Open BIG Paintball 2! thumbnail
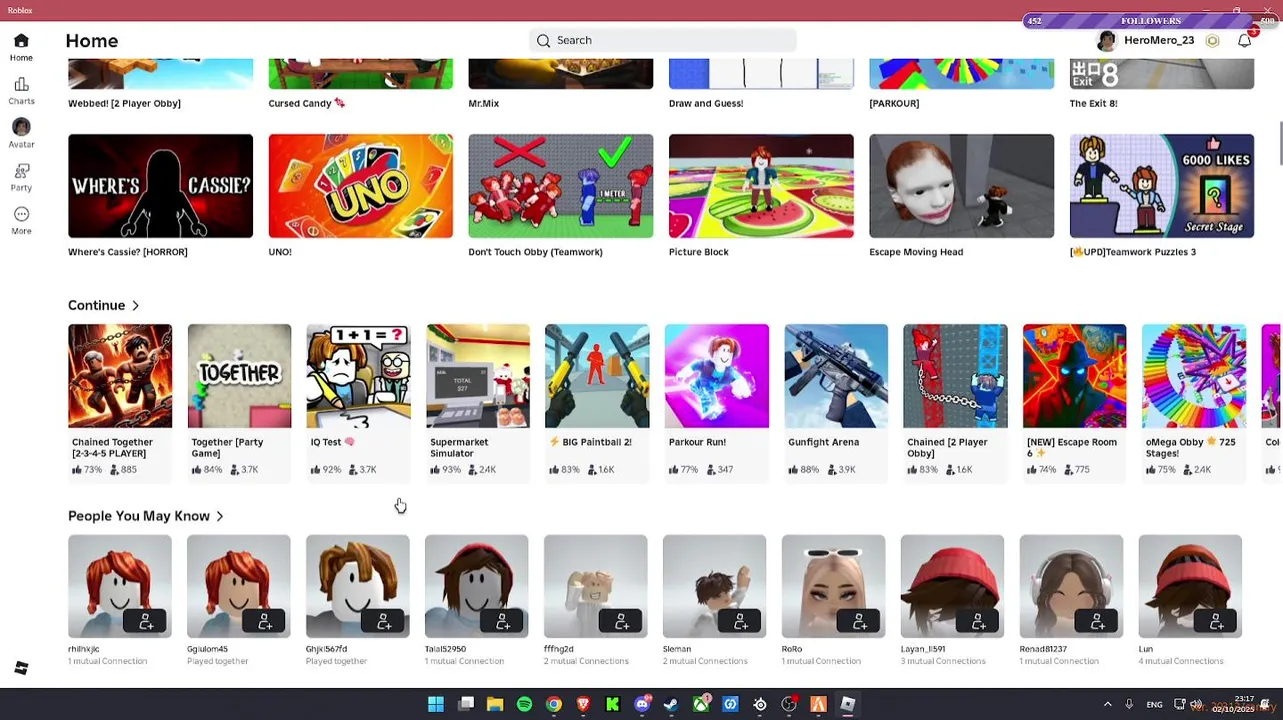Screen dimensions: 1283x720 click(x=597, y=376)
